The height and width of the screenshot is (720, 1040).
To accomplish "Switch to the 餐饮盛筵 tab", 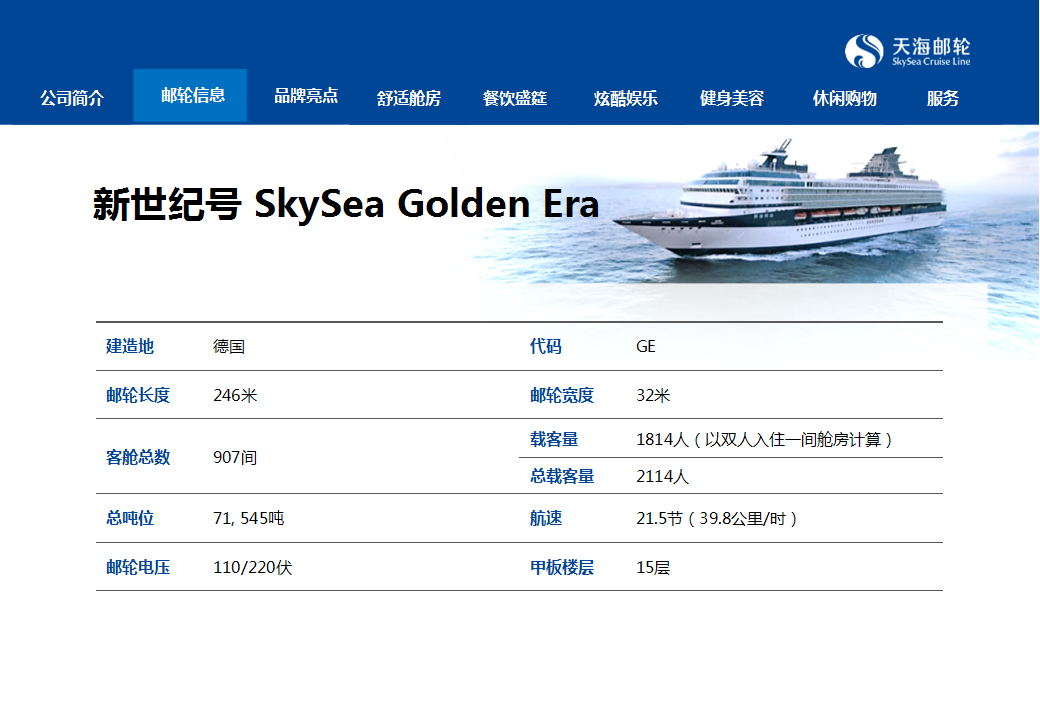I will click(515, 98).
